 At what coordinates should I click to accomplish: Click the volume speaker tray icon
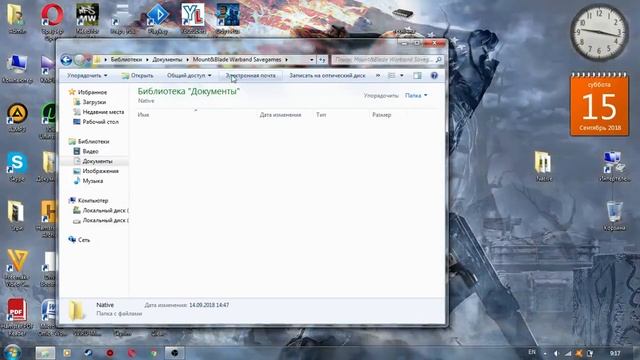(x=556, y=353)
